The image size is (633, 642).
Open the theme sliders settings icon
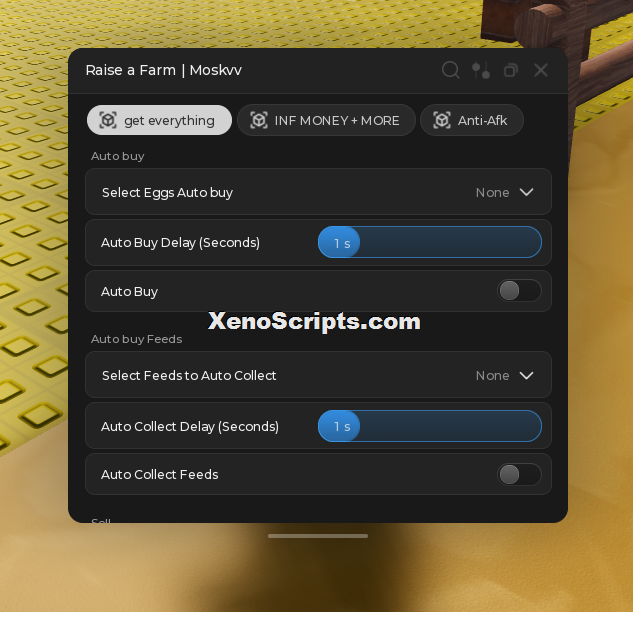click(481, 70)
